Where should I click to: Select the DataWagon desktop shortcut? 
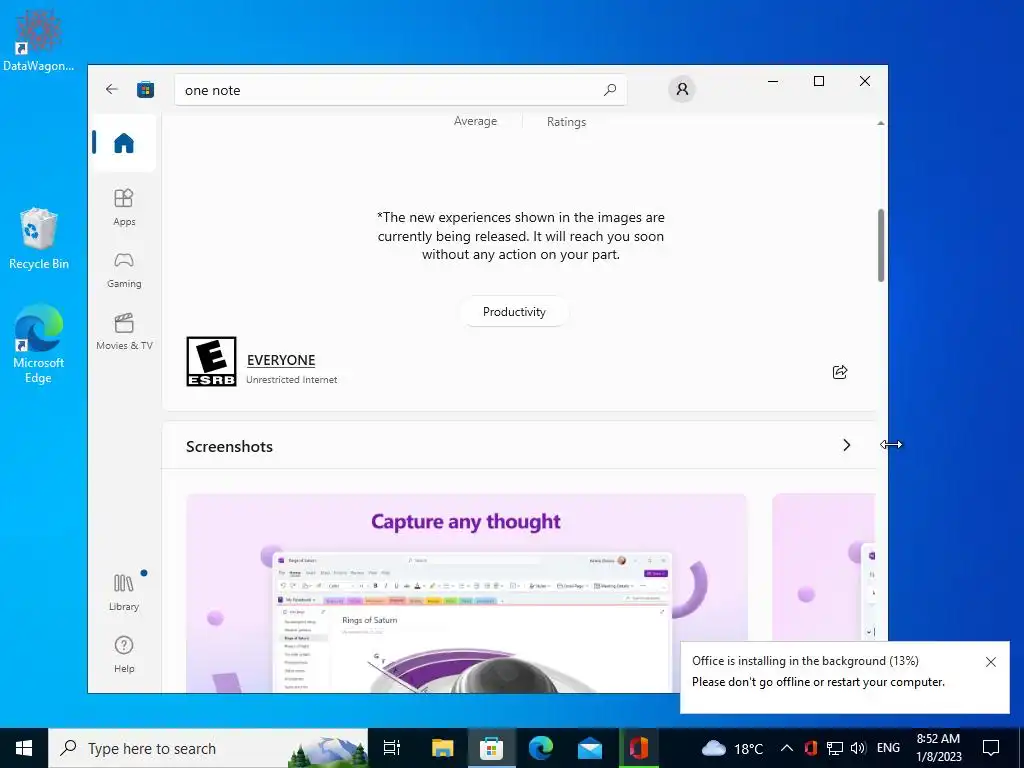(x=39, y=40)
